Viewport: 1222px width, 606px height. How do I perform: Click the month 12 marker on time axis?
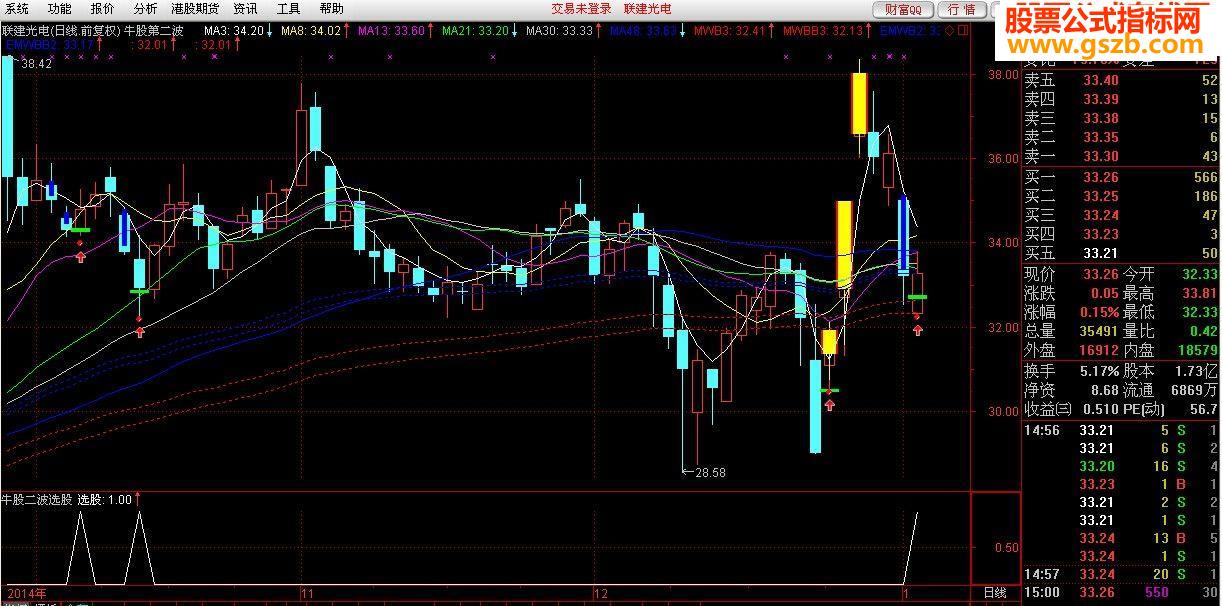pos(600,593)
